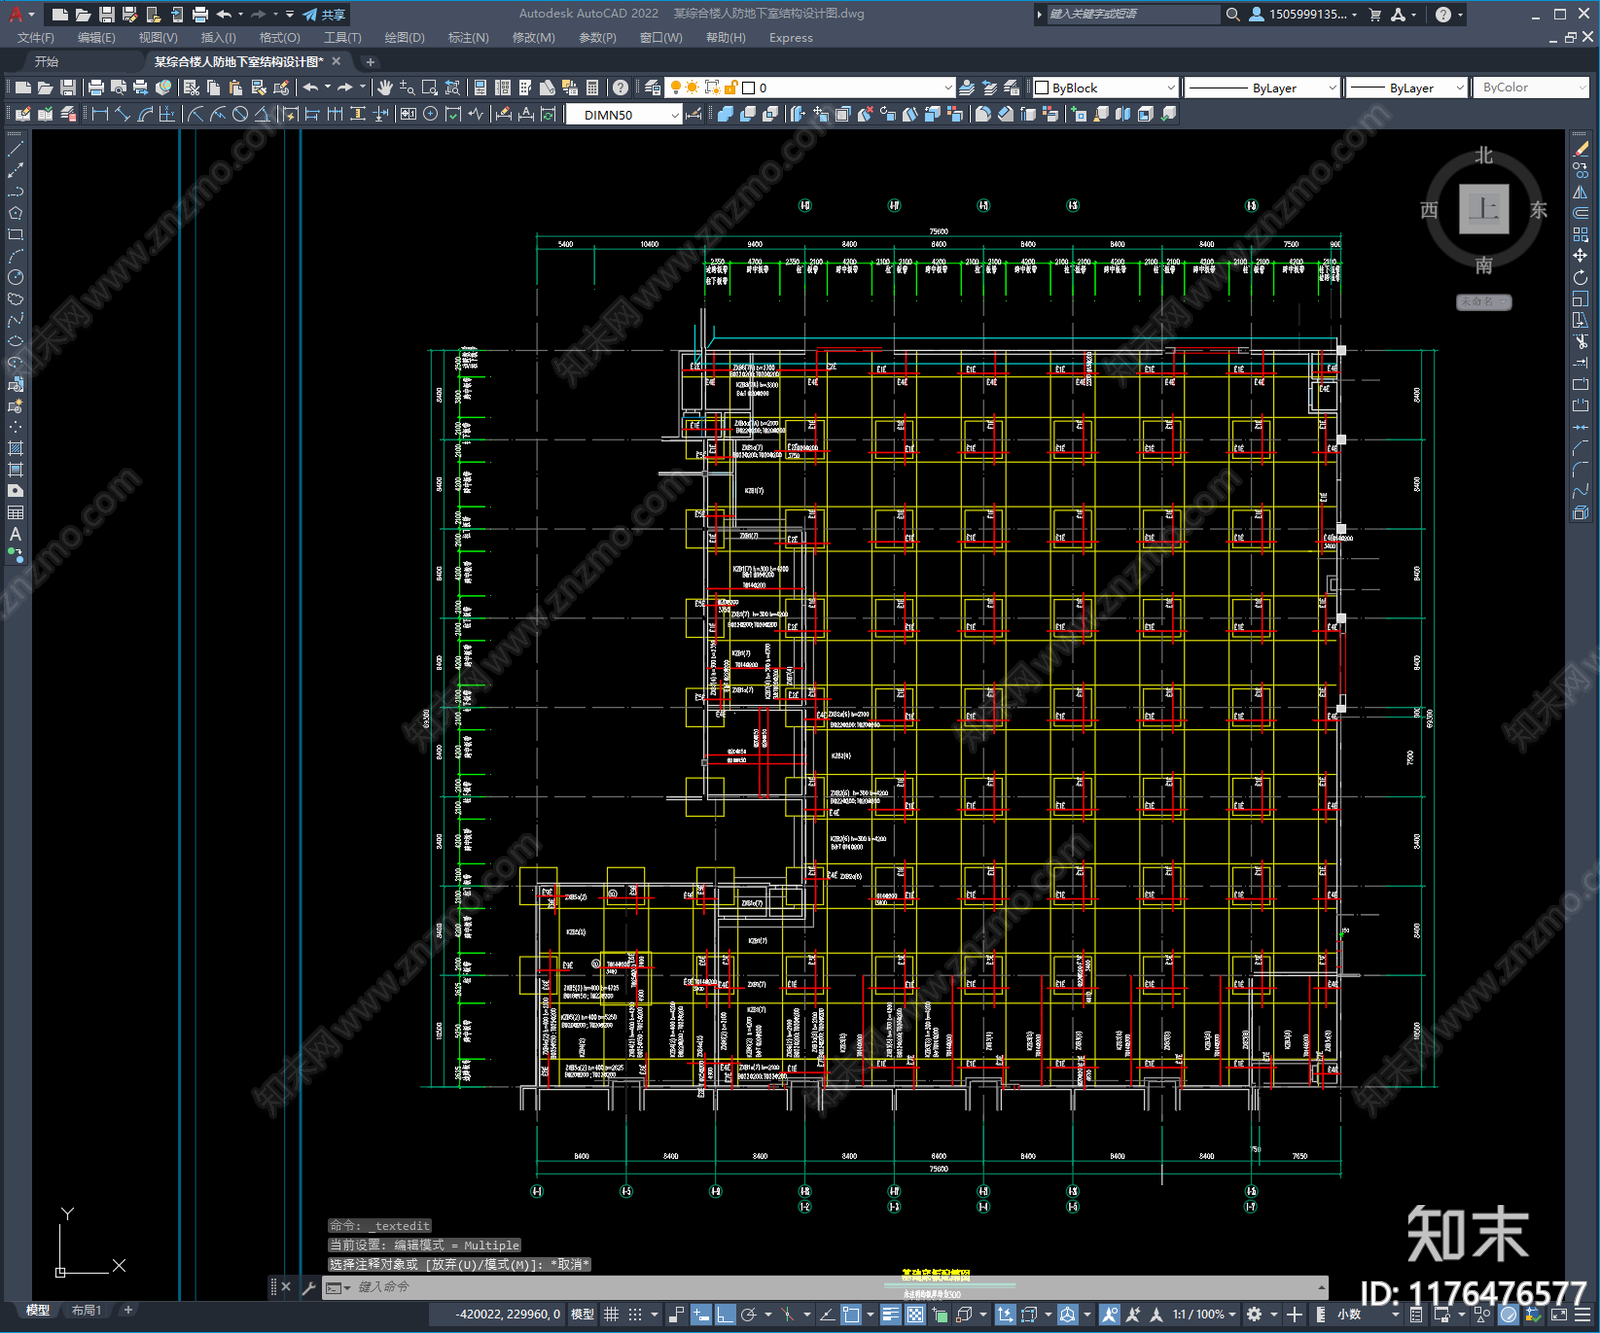Open the Express menu
The width and height of the screenshot is (1600, 1333).
791,38
